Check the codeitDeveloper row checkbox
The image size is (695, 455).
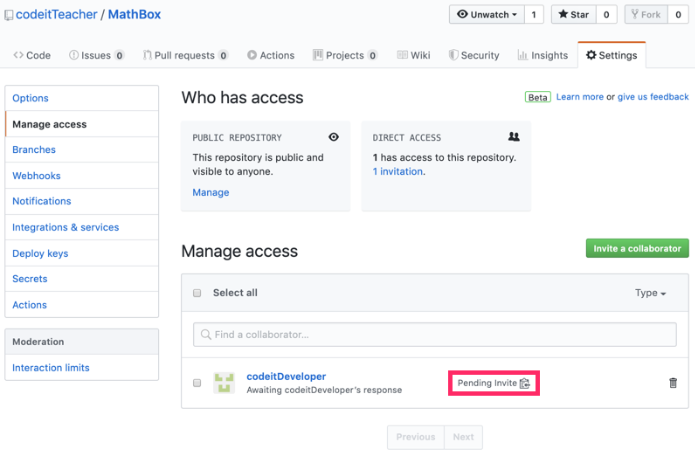click(197, 383)
